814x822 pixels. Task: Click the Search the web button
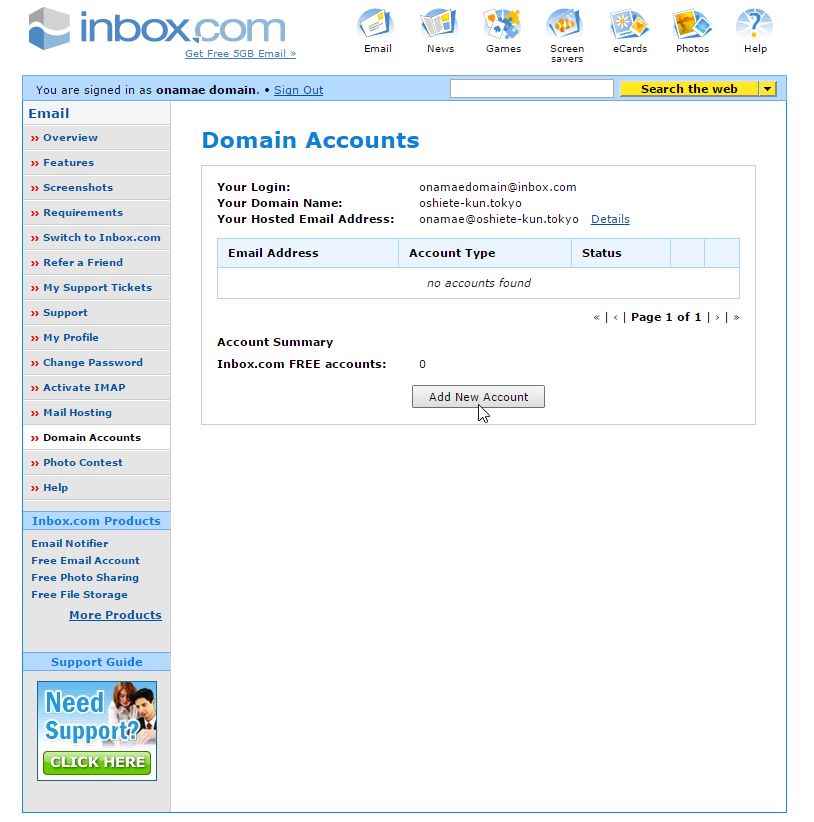689,89
